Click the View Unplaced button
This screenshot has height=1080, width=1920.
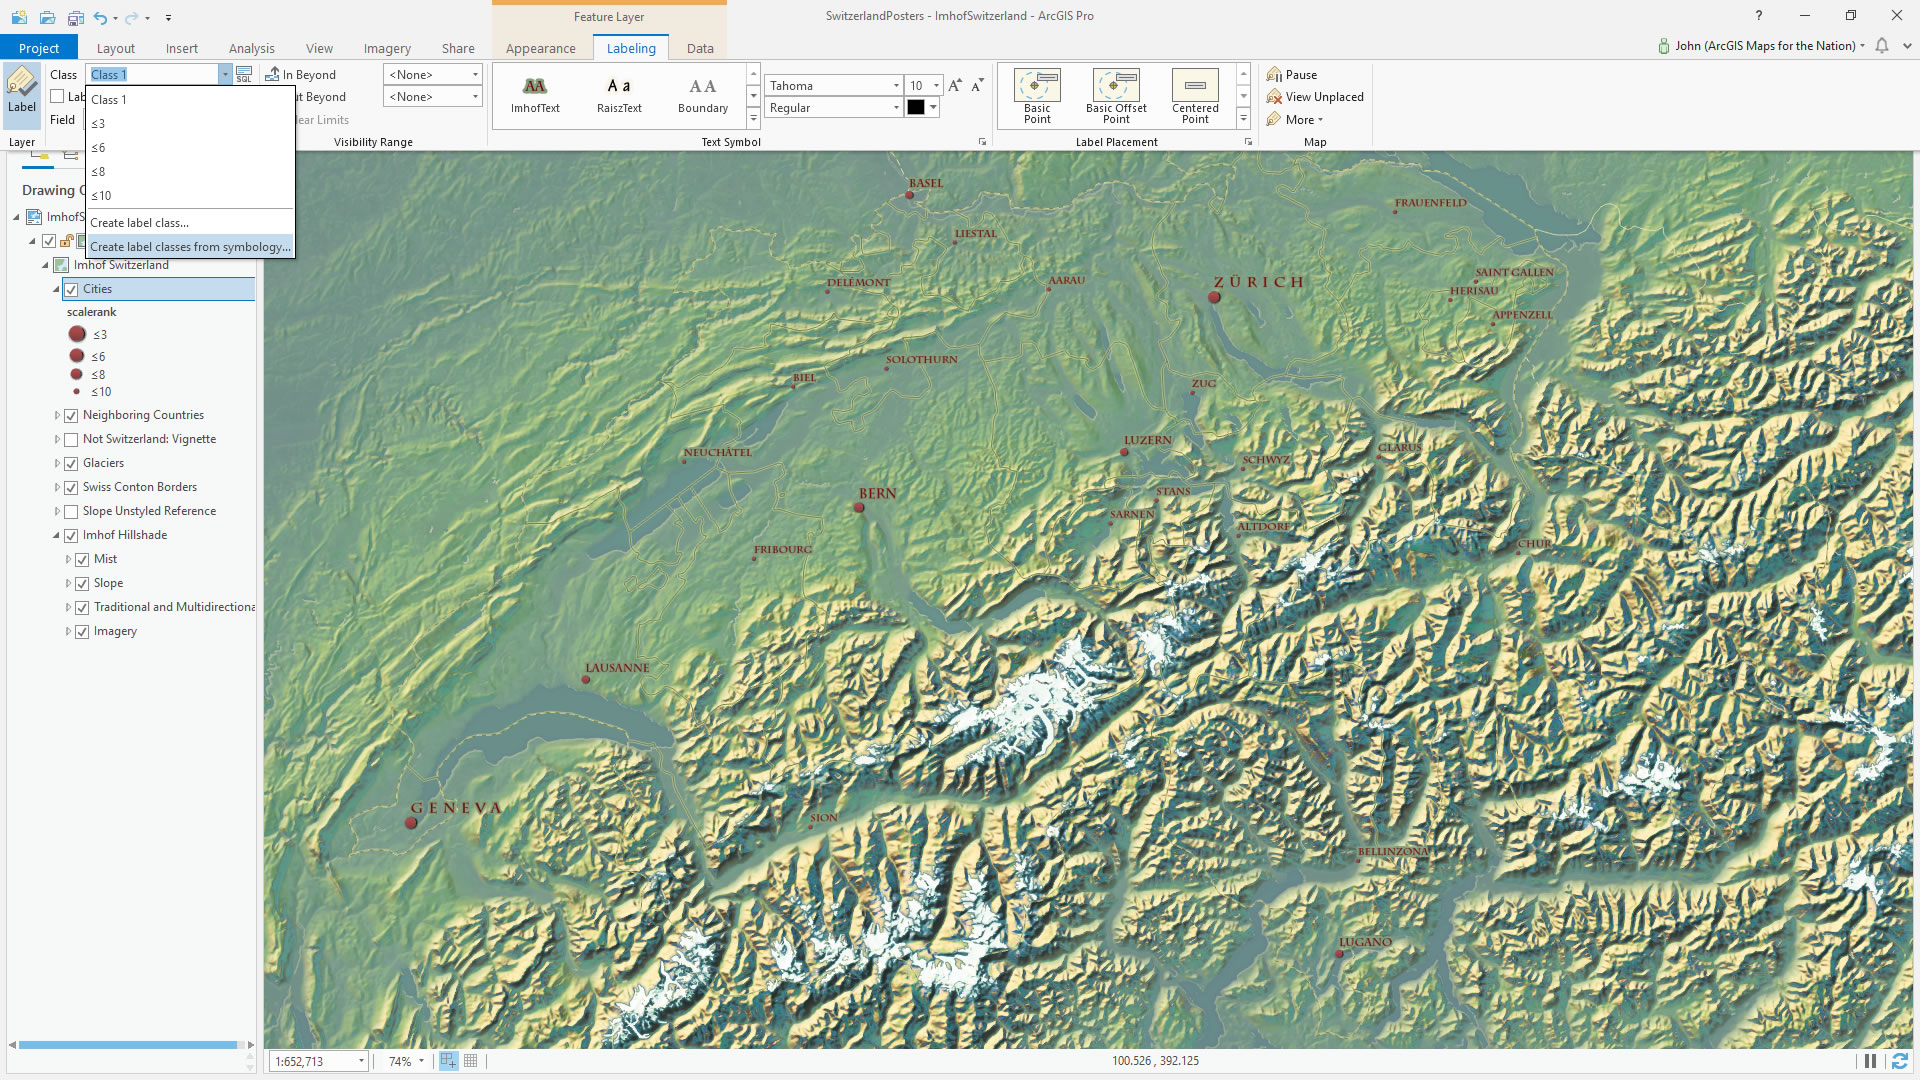1315,96
